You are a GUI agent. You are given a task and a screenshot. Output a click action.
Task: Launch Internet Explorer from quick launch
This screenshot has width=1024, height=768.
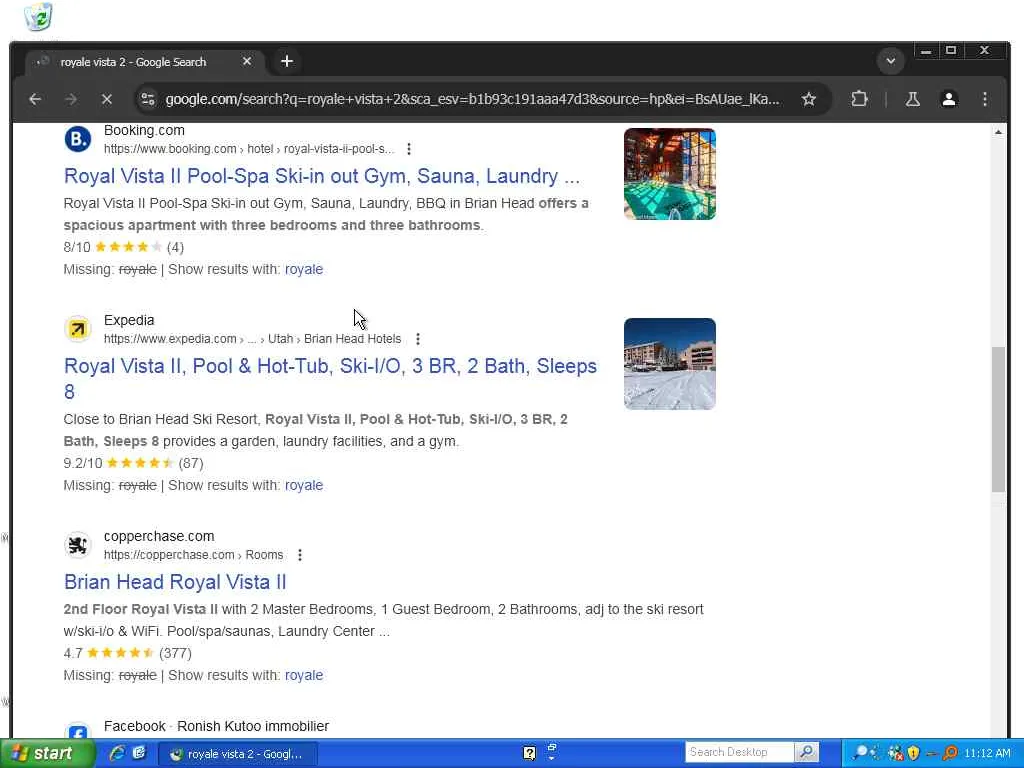click(x=118, y=753)
